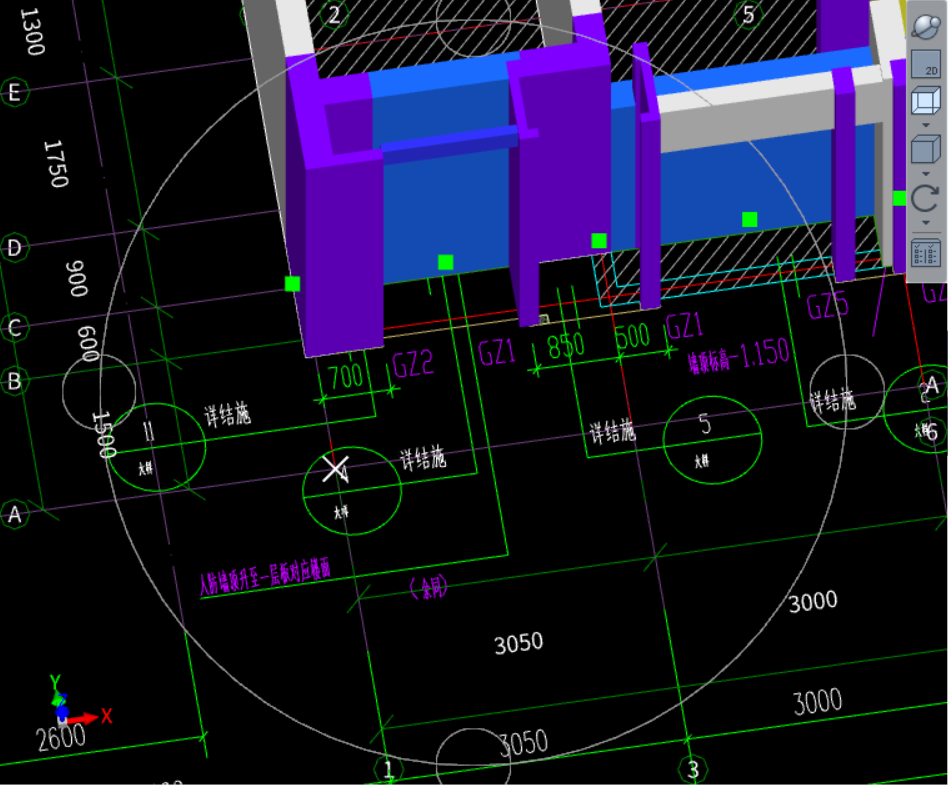The height and width of the screenshot is (785, 948).
Task: Select green grip above the 850 dimension
Action: coord(599,241)
